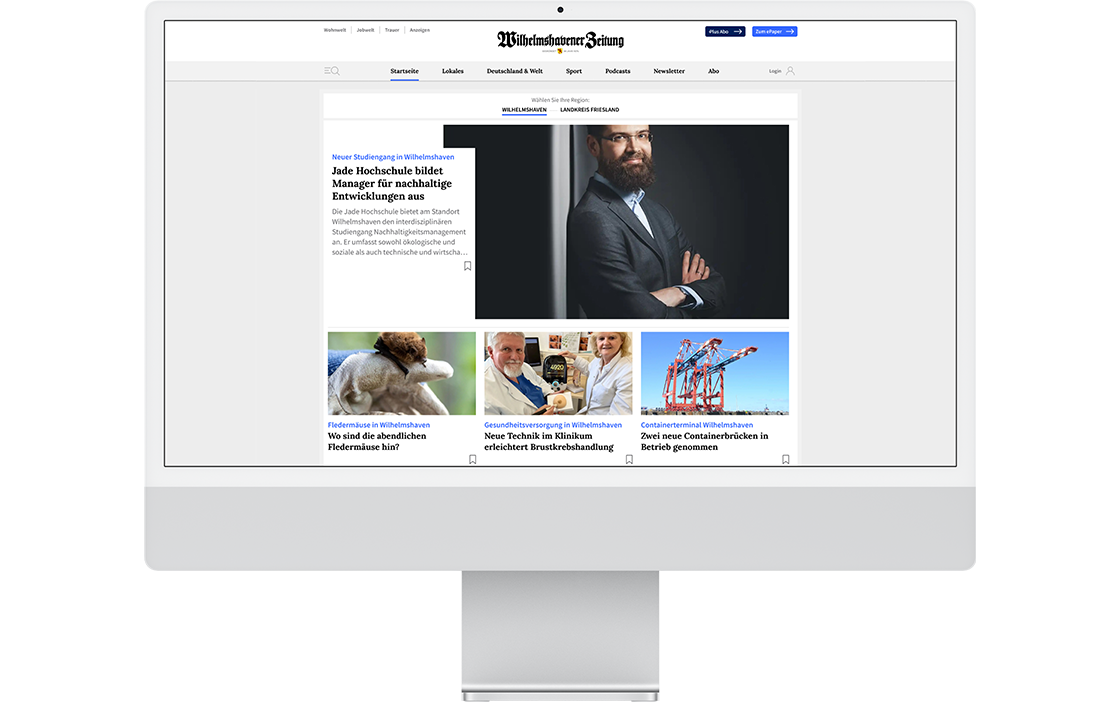This screenshot has width=1120, height=702.
Task: Bookmark the Fledermäuse article
Action: (x=472, y=459)
